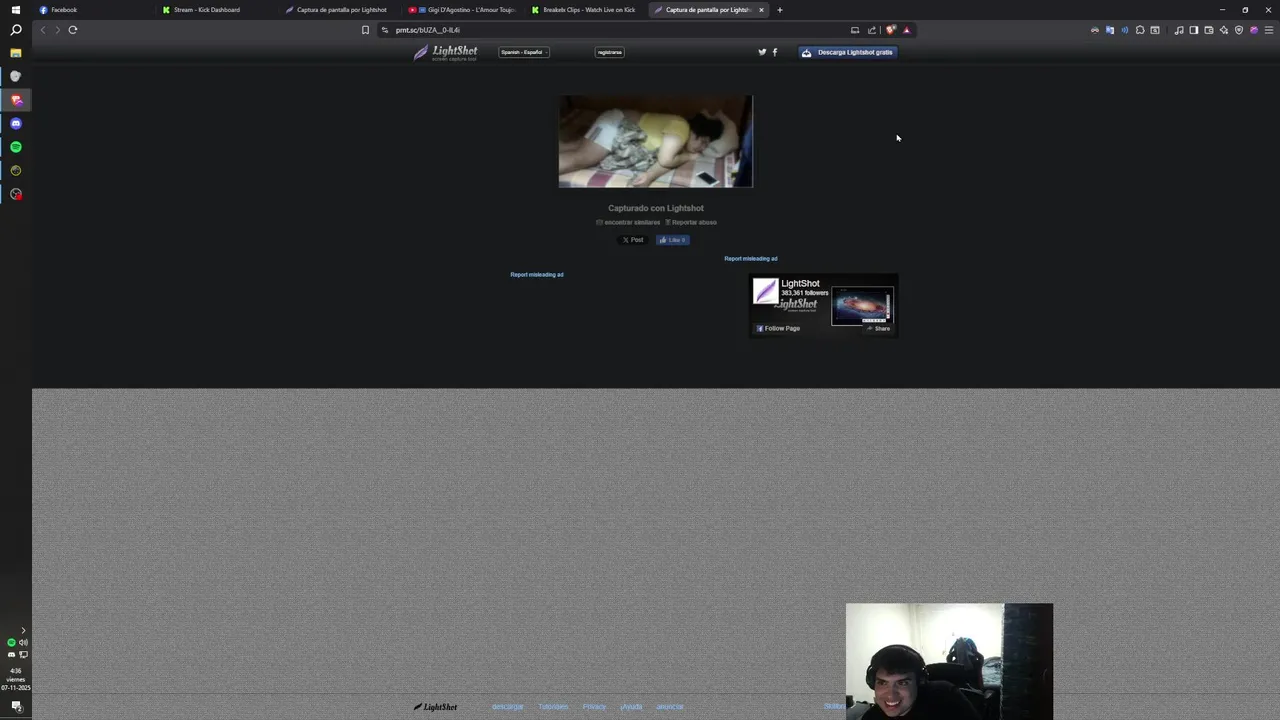Open the site settings icon in the address bar

(385, 30)
